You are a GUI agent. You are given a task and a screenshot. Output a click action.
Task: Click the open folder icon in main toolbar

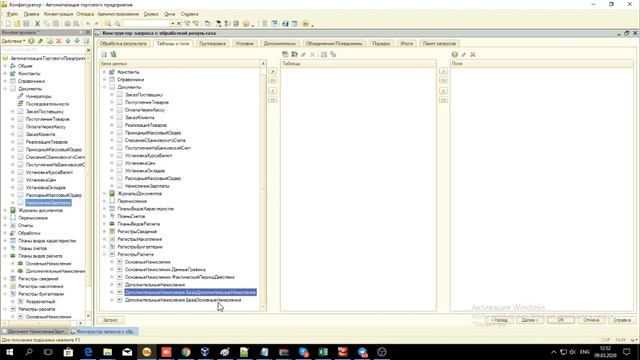click(x=17, y=24)
